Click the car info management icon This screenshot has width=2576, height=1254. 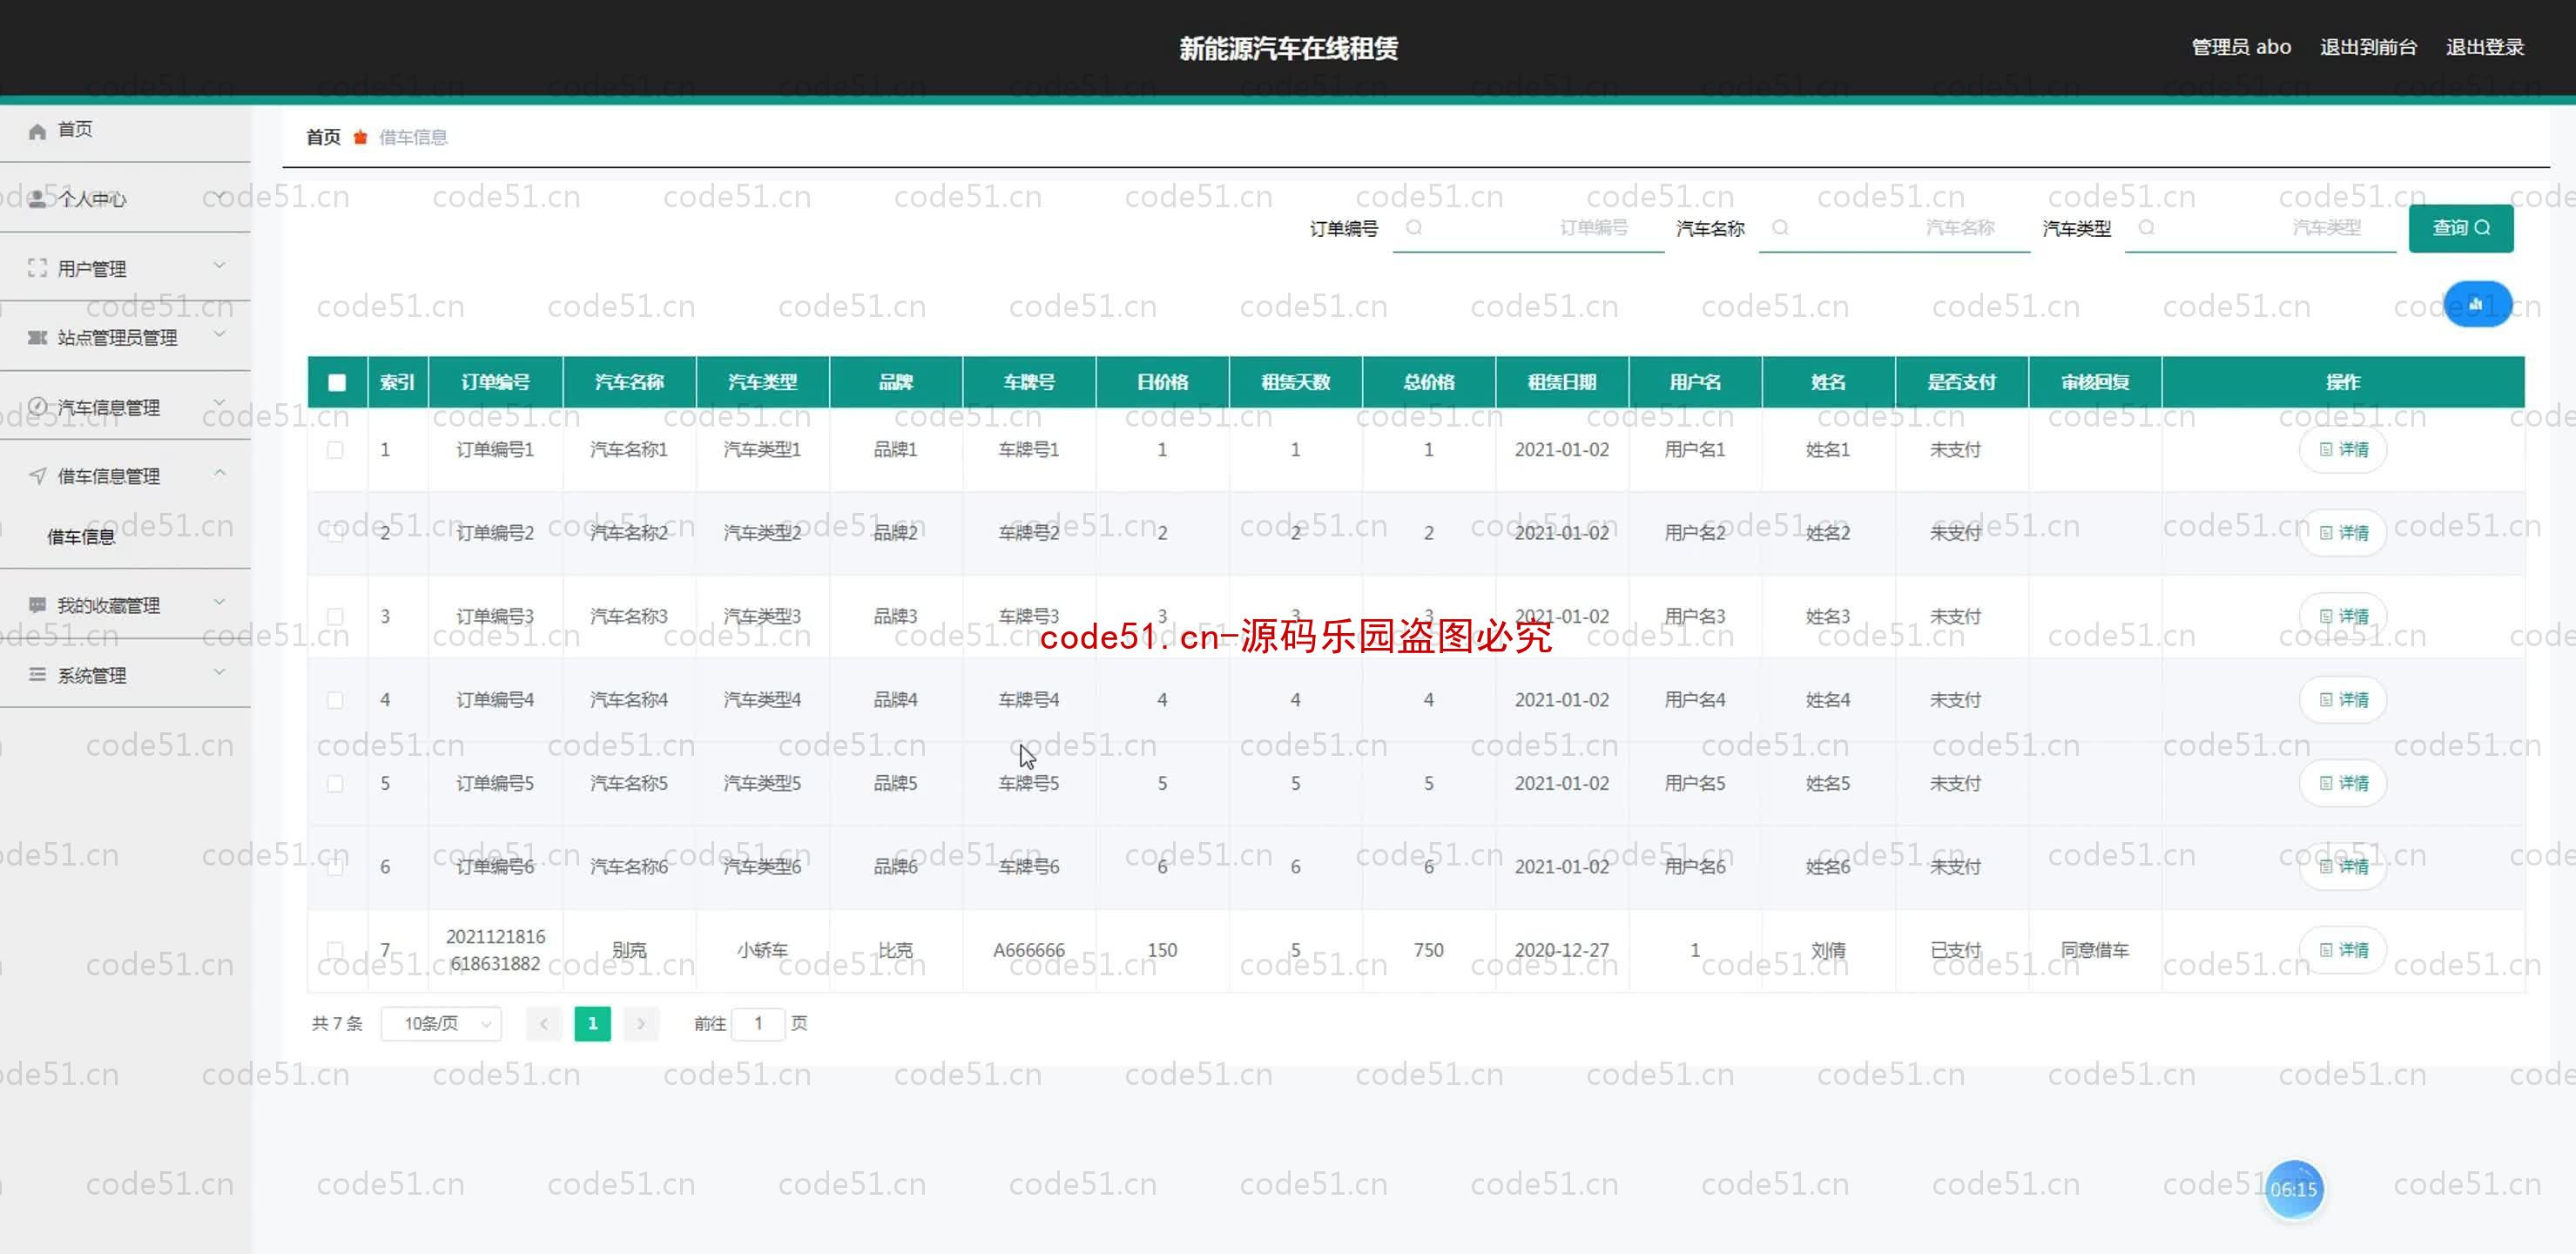[x=37, y=407]
